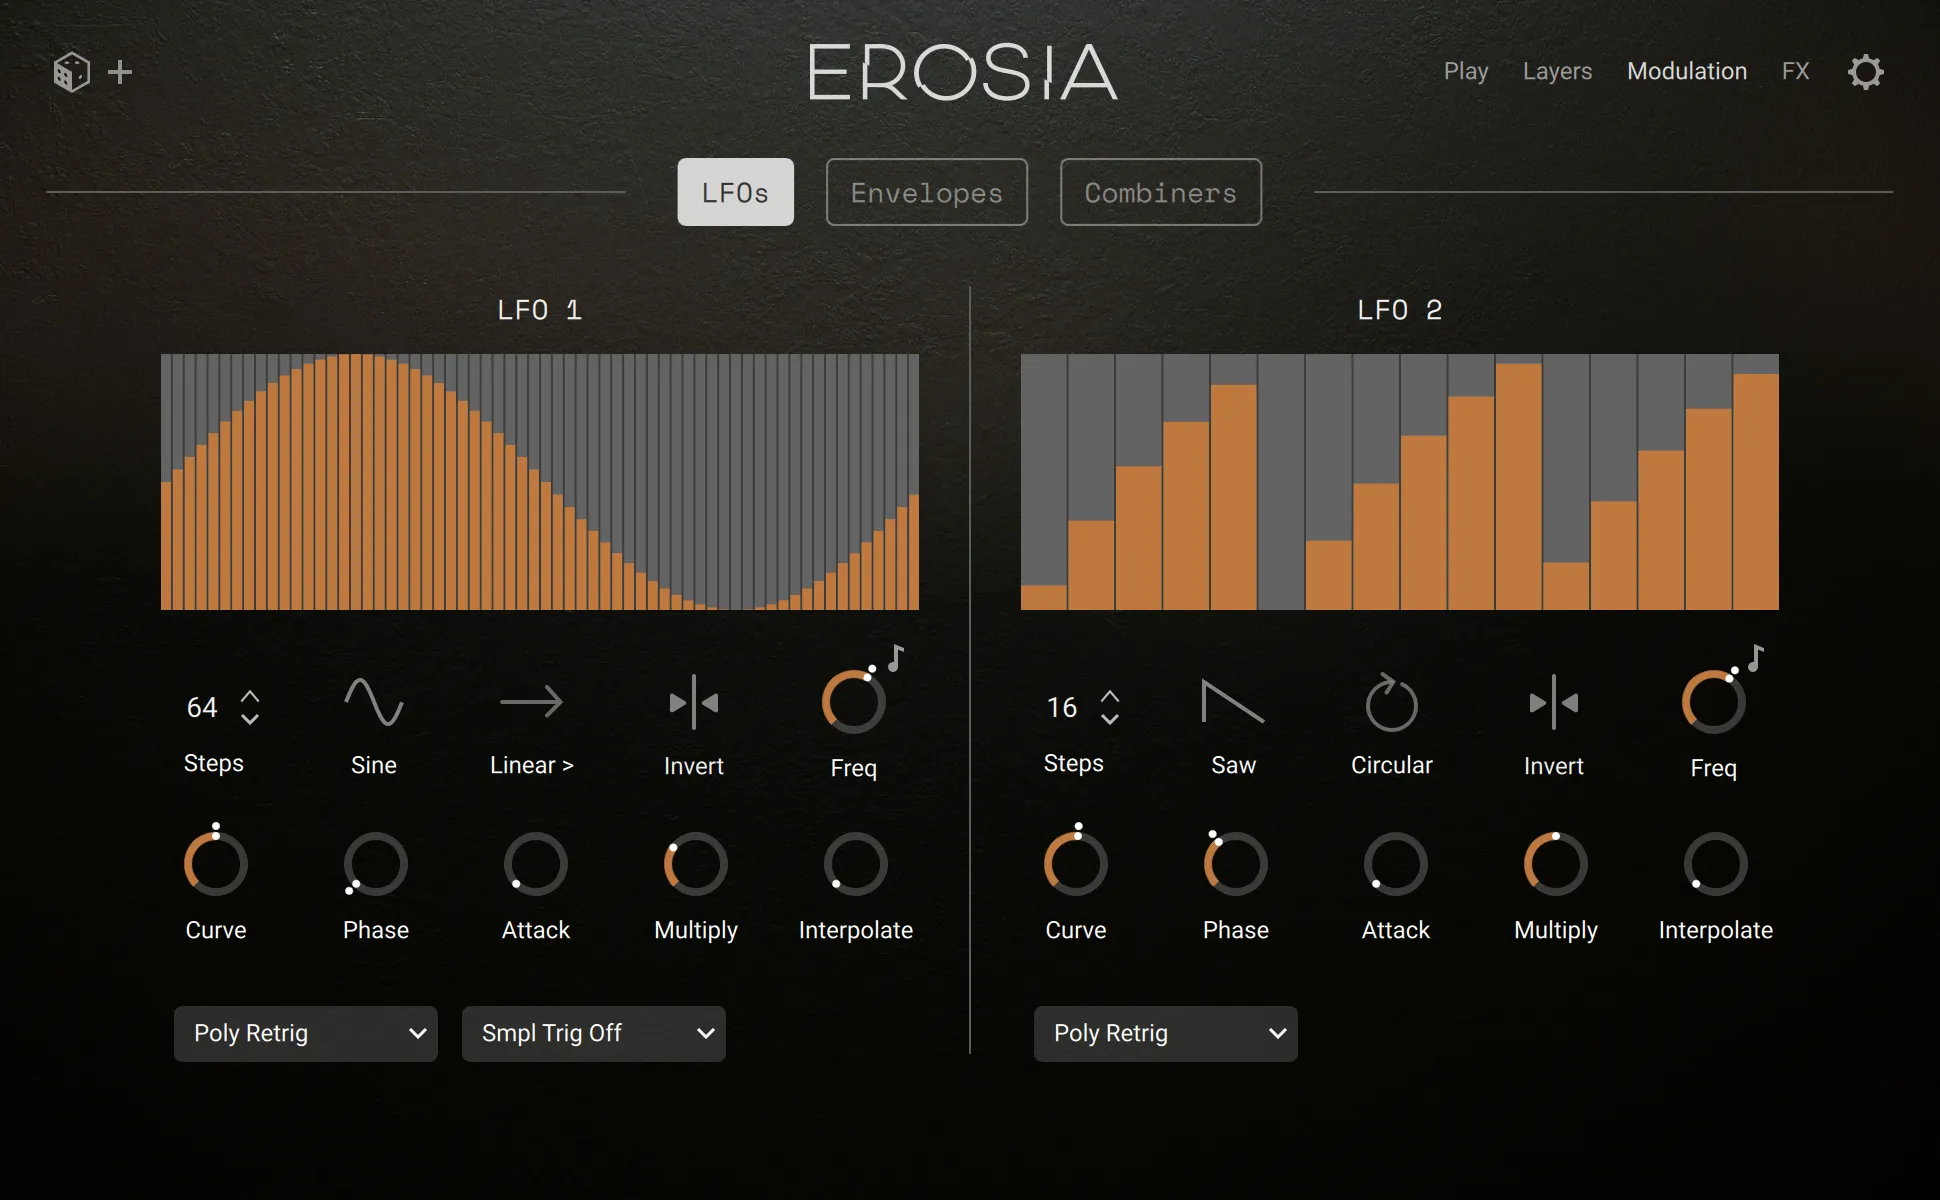The width and height of the screenshot is (1940, 1200).
Task: Toggle Invert on LFO 2
Action: click(x=1553, y=702)
